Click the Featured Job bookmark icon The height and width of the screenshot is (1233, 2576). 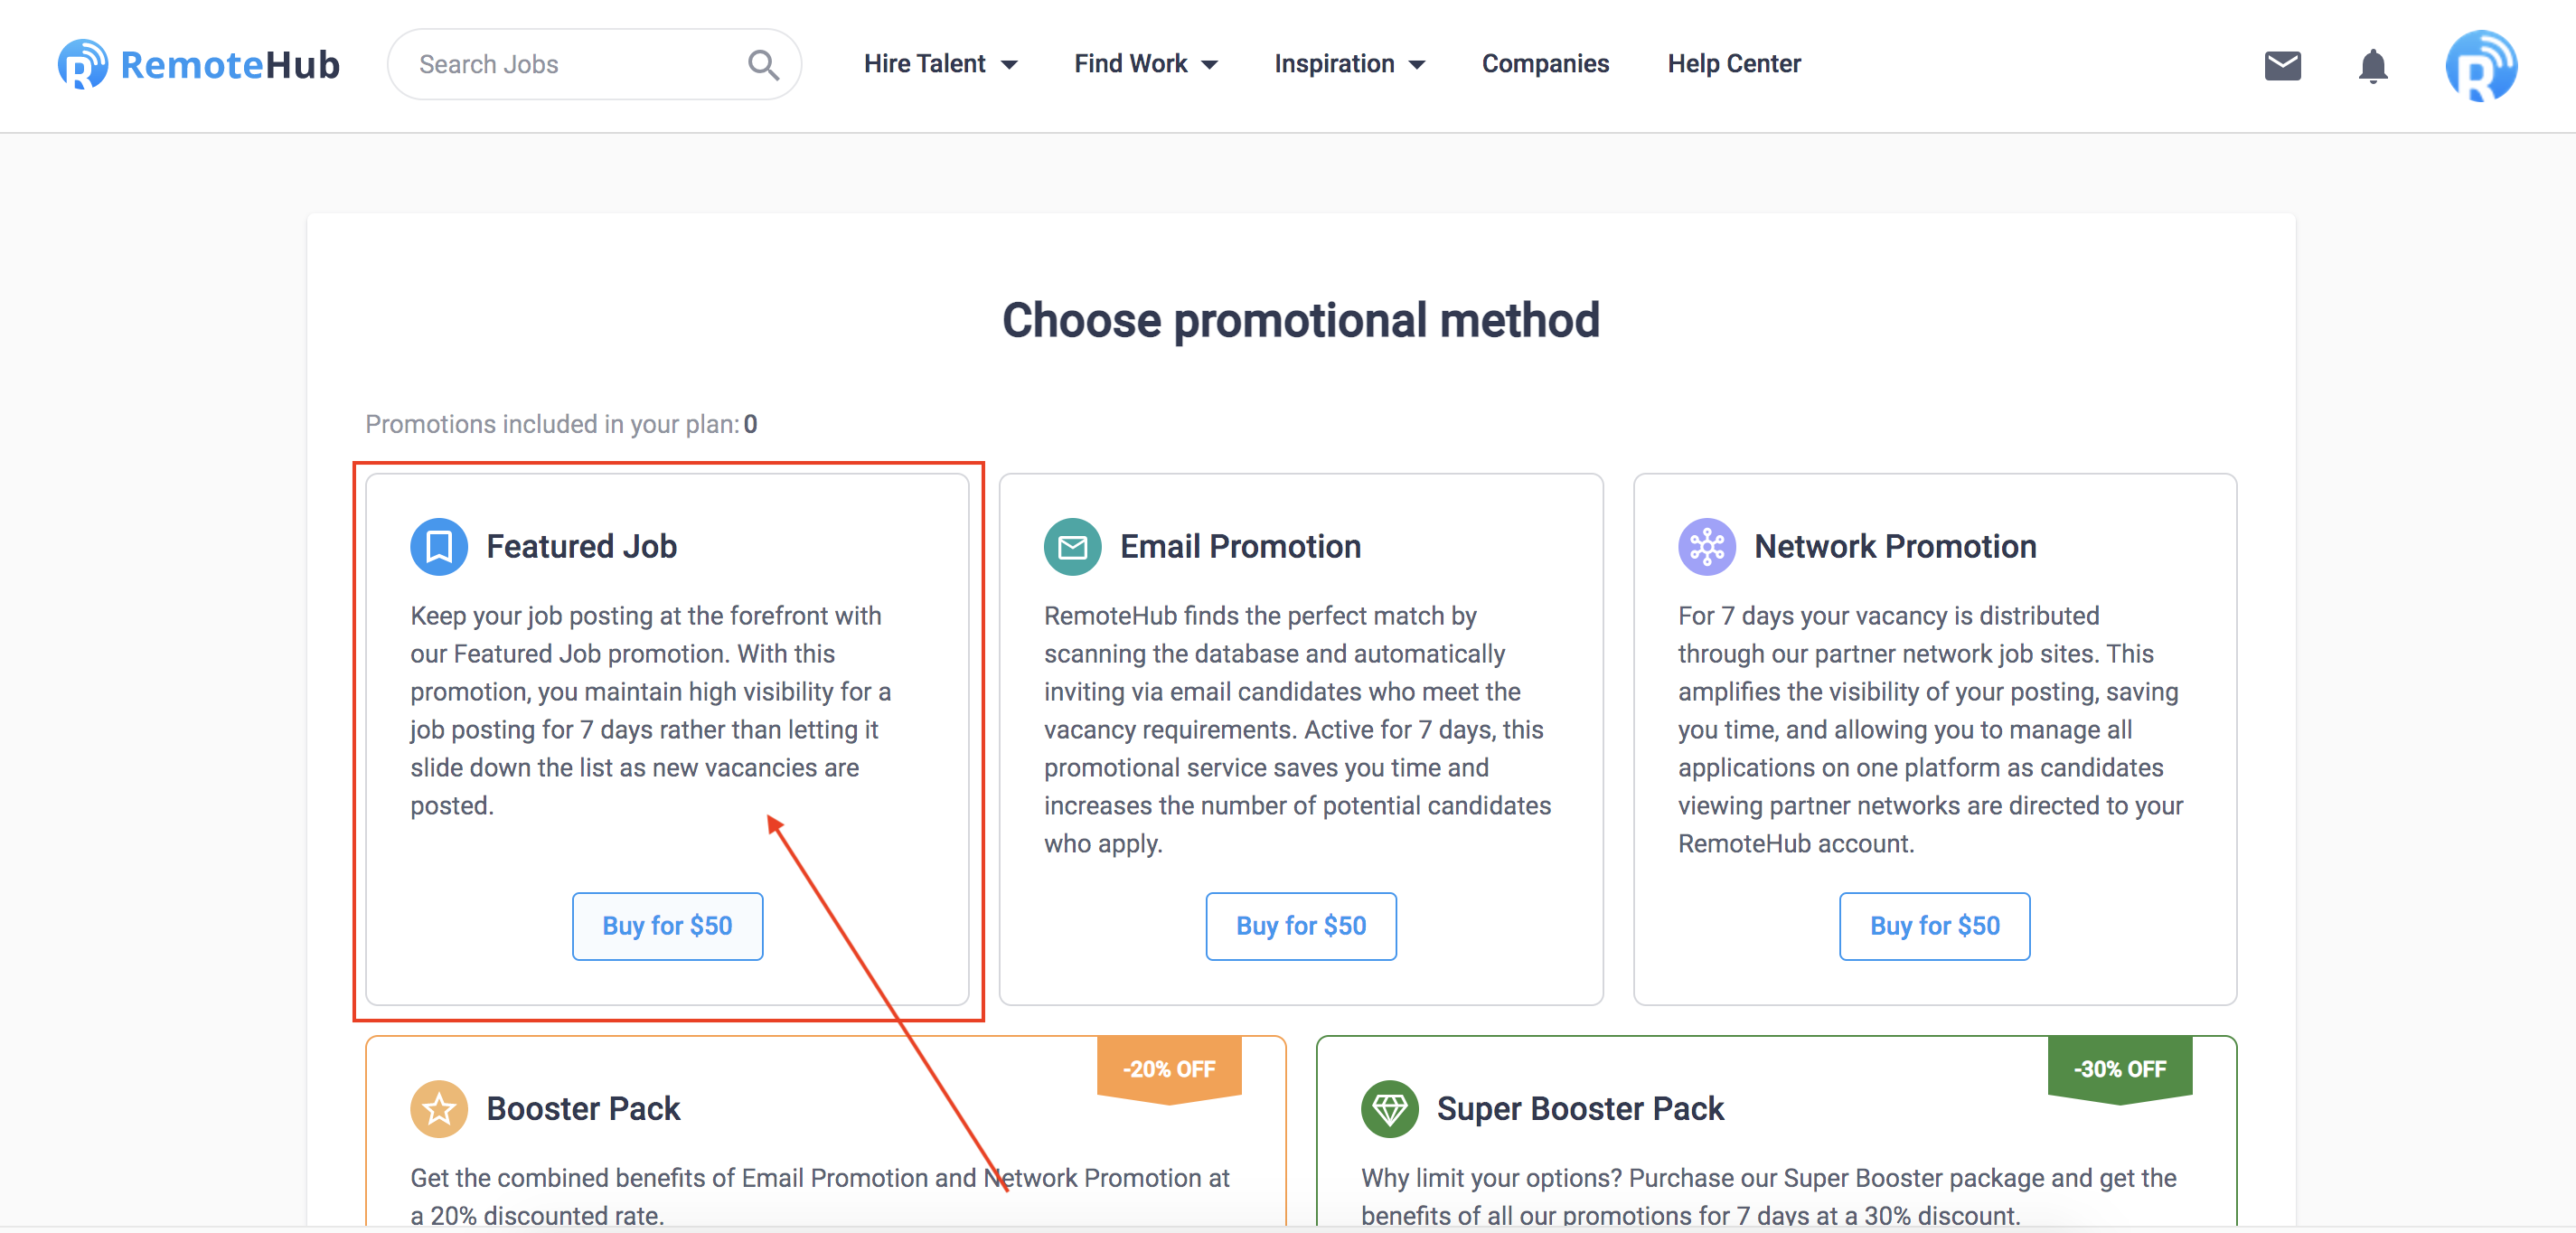click(x=439, y=546)
